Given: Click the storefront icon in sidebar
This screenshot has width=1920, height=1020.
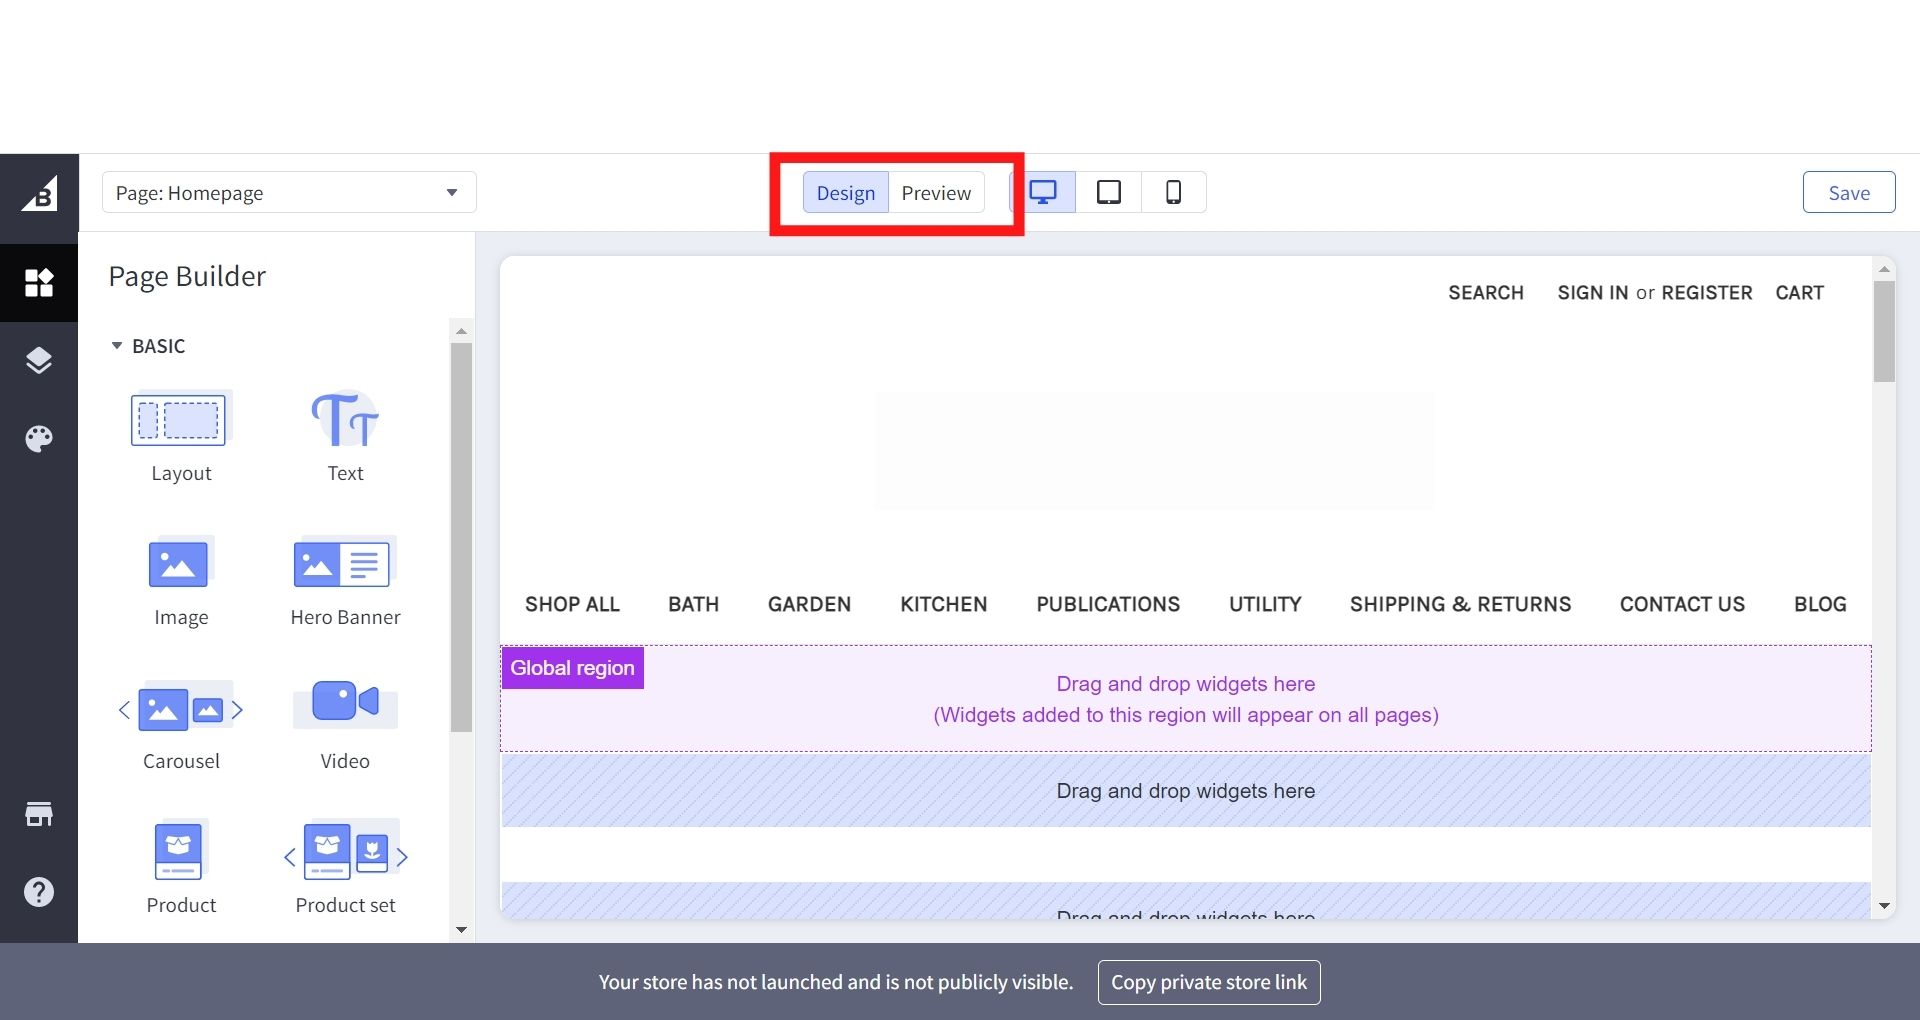Looking at the screenshot, I should [39, 814].
